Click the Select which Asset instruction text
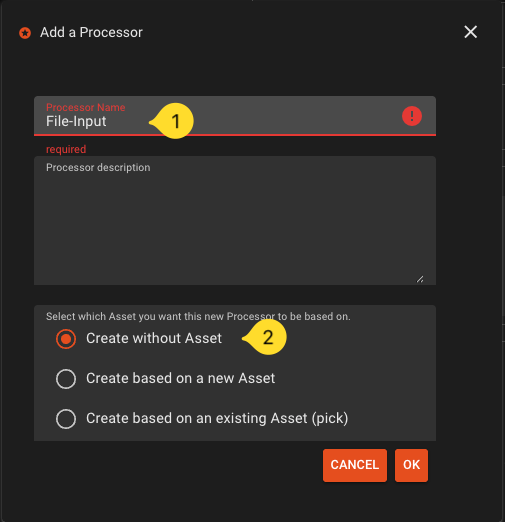 click(198, 316)
